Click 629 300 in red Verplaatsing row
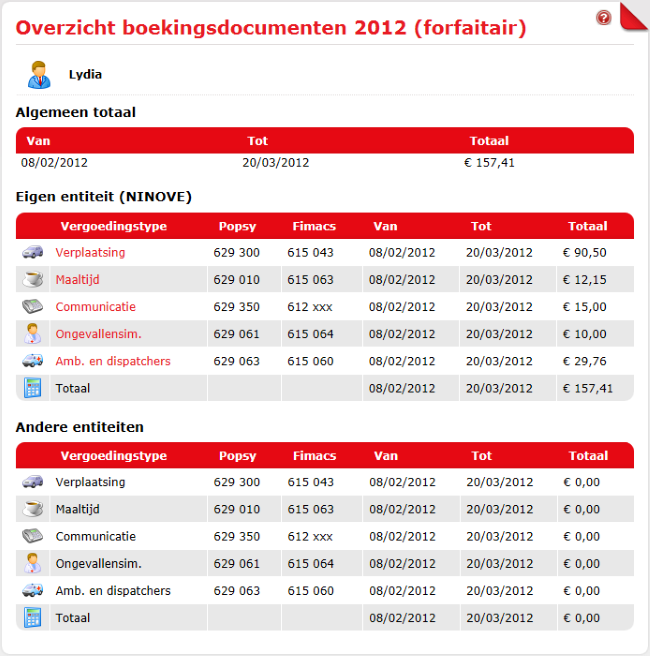650x656 pixels. [237, 252]
